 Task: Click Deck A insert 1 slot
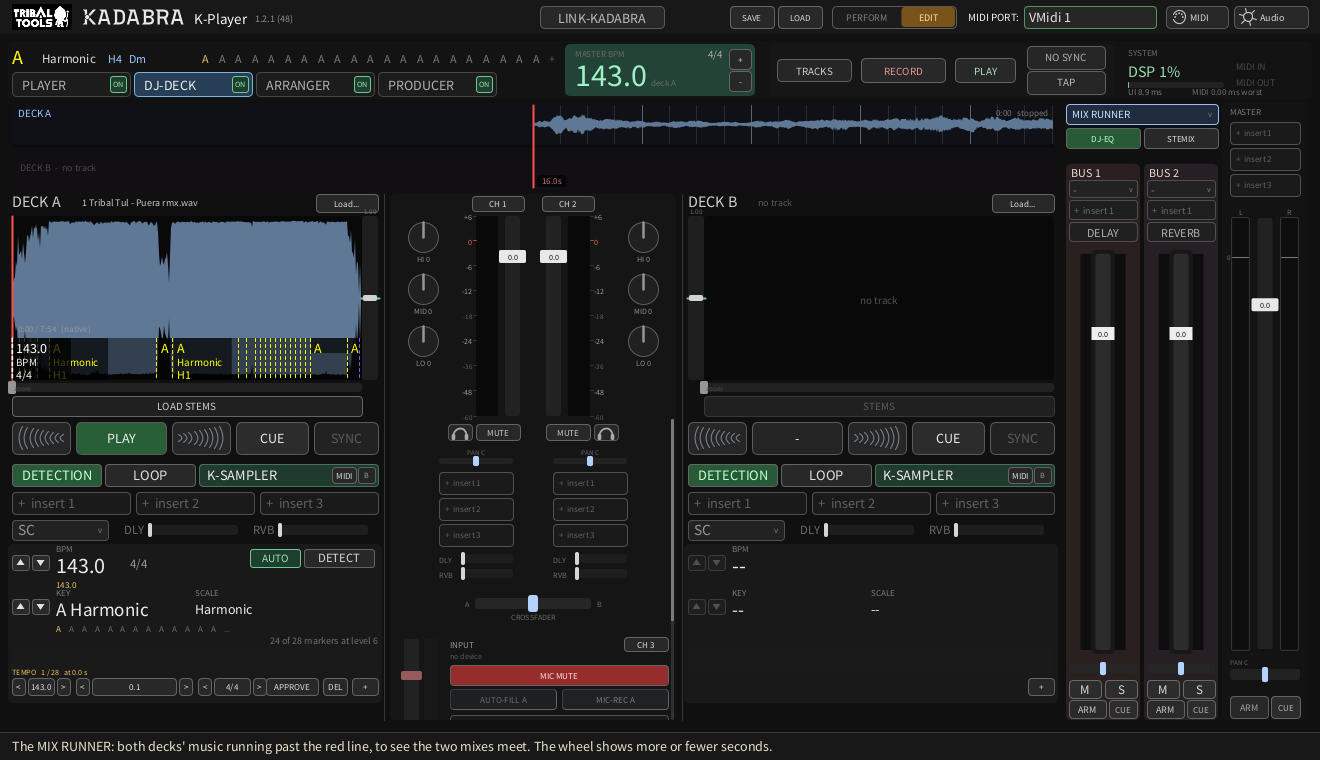(71, 503)
